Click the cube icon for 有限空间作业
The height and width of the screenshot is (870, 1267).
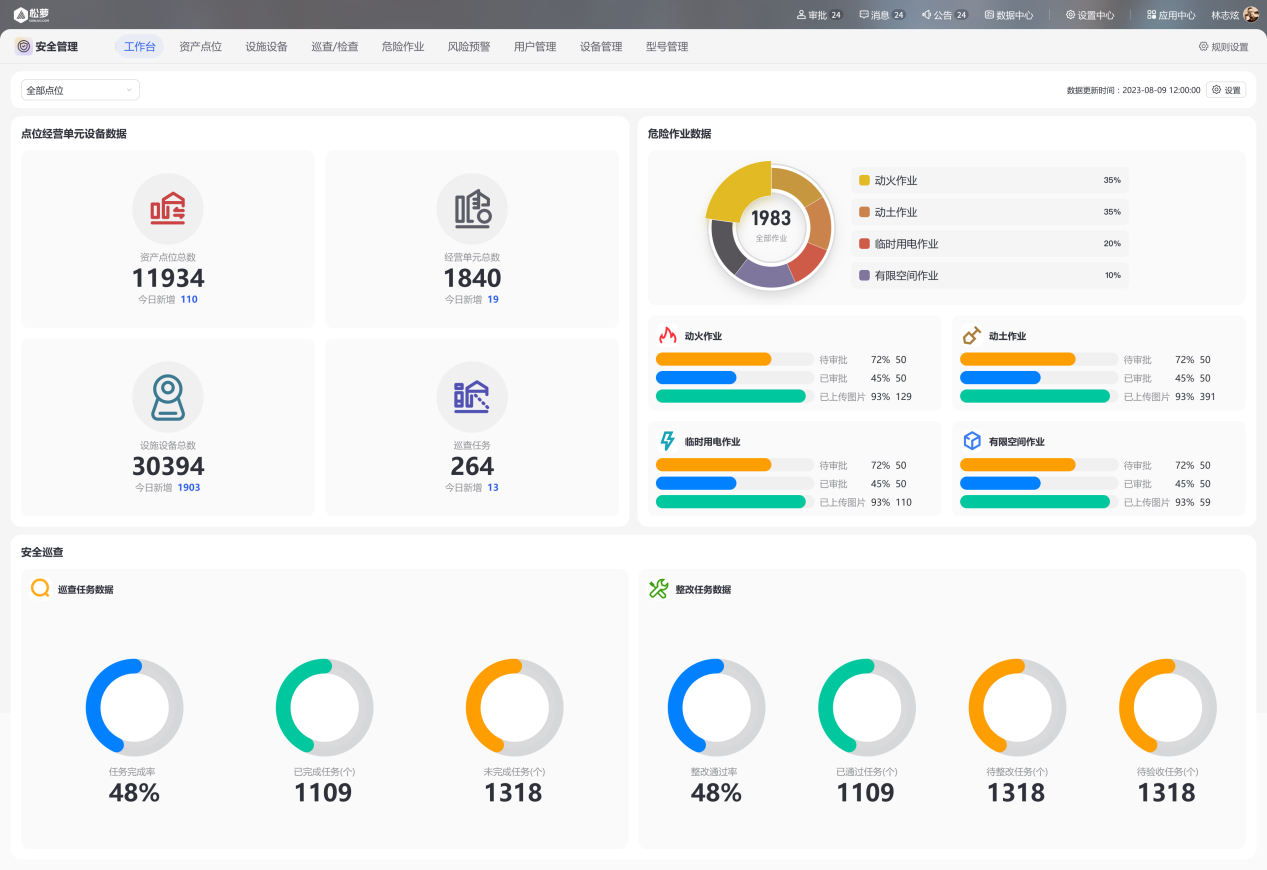click(x=971, y=441)
